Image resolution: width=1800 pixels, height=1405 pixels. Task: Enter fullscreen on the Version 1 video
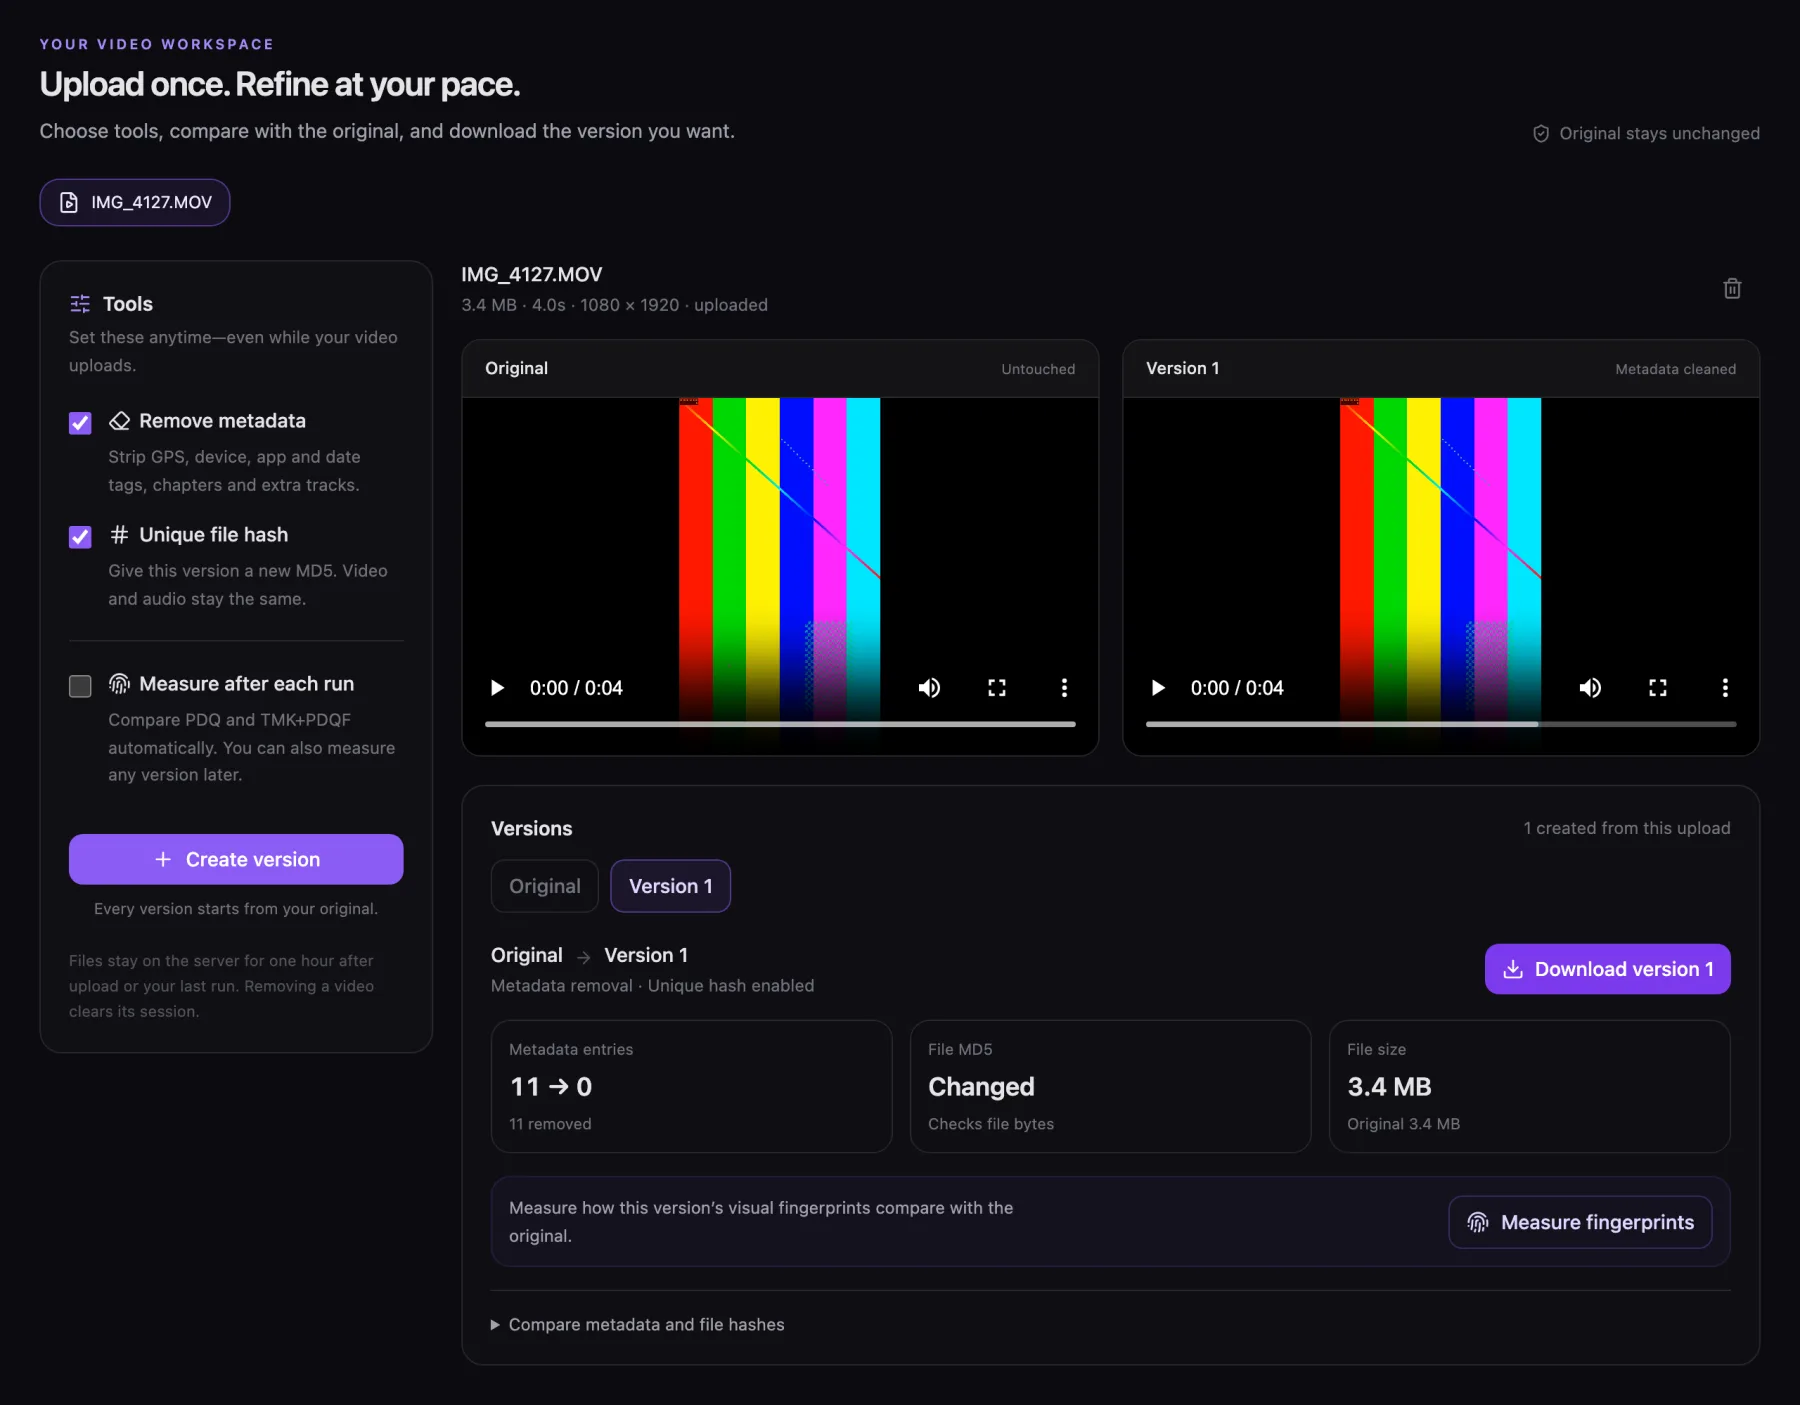pyautogui.click(x=1658, y=688)
